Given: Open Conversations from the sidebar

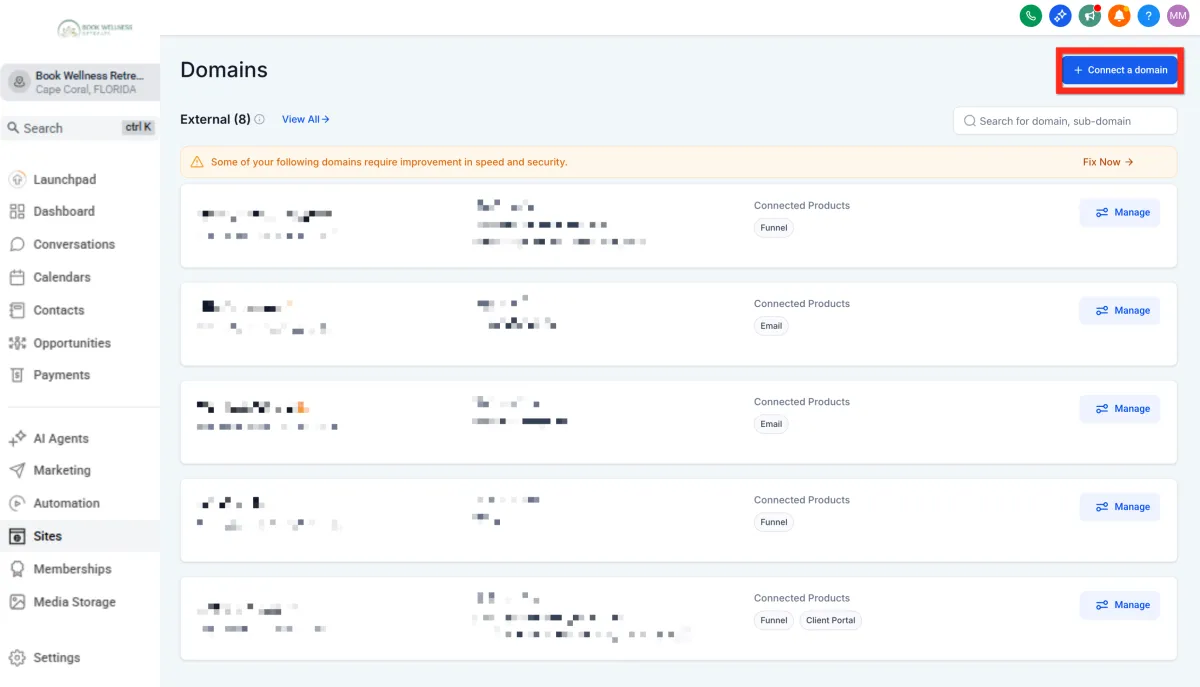Looking at the screenshot, I should 73,244.
